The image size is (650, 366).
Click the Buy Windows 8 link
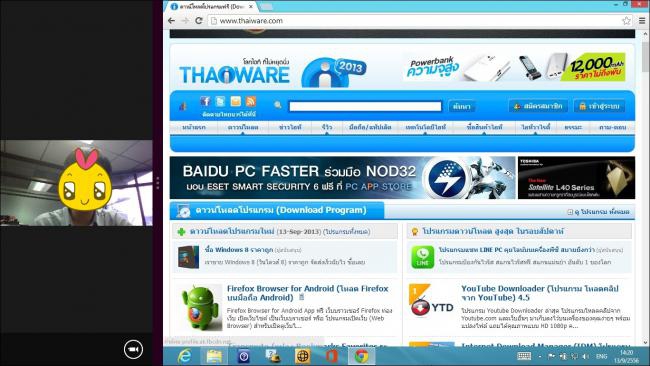pyautogui.click(x=239, y=250)
